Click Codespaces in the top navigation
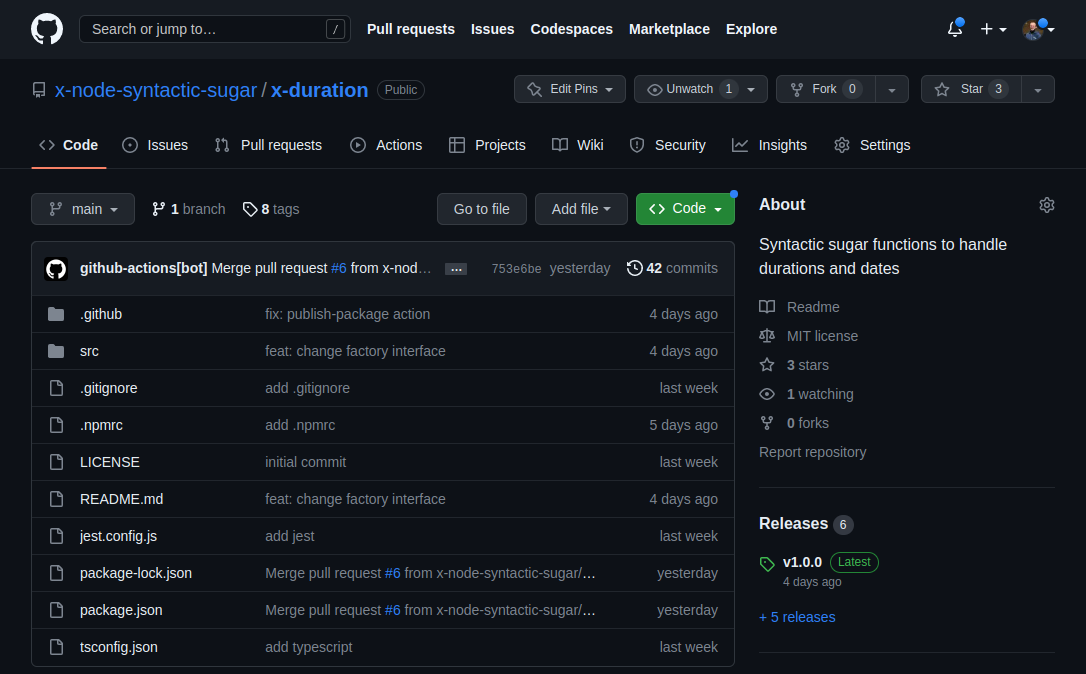Screen dimensions: 1086x674 coord(571,29)
